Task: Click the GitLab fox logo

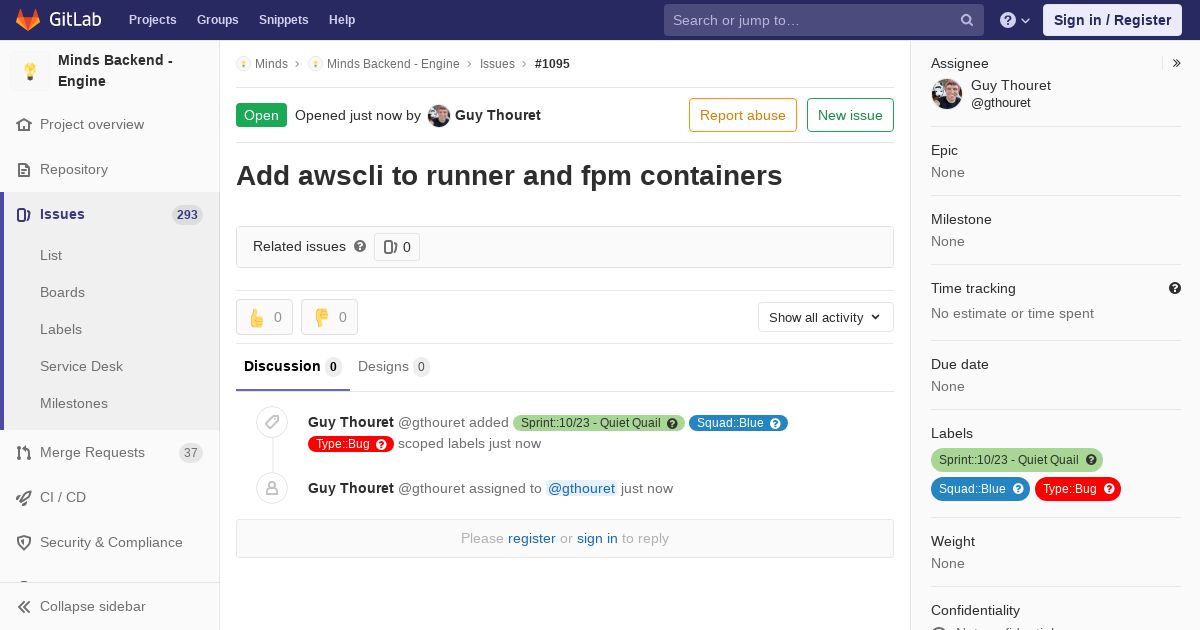Action: 27,19
